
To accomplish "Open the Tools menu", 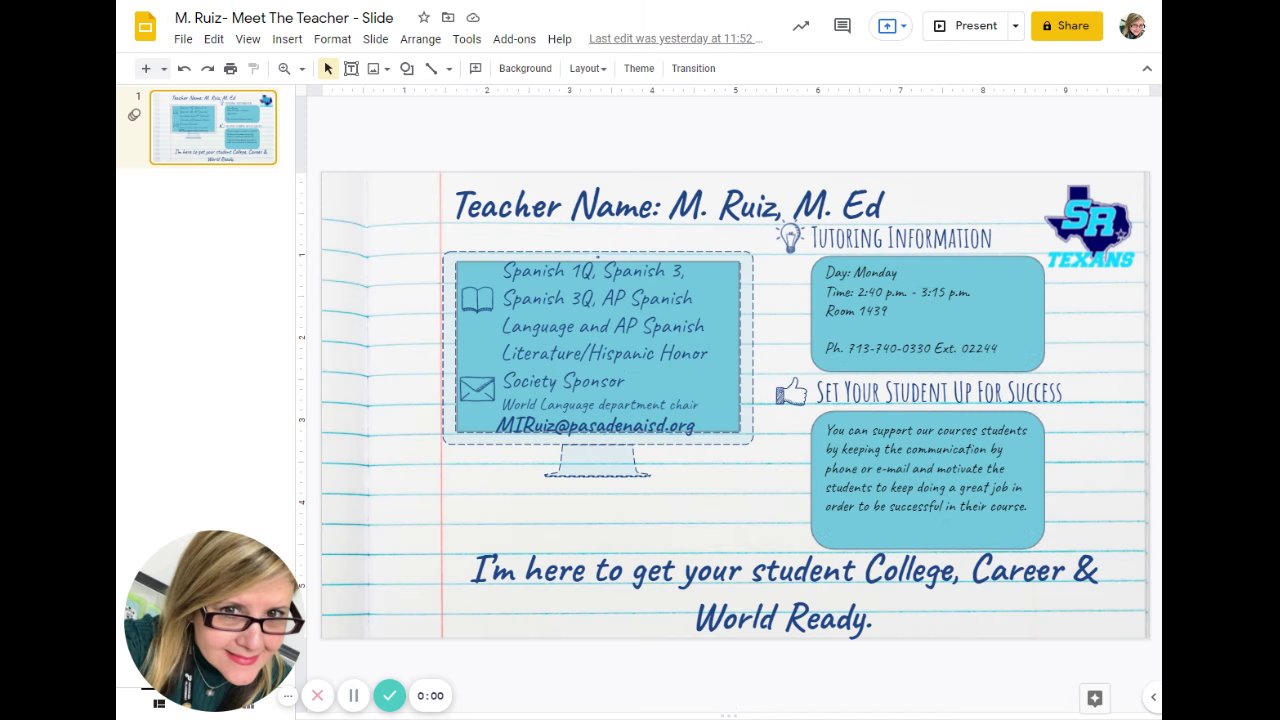I will click(x=467, y=39).
